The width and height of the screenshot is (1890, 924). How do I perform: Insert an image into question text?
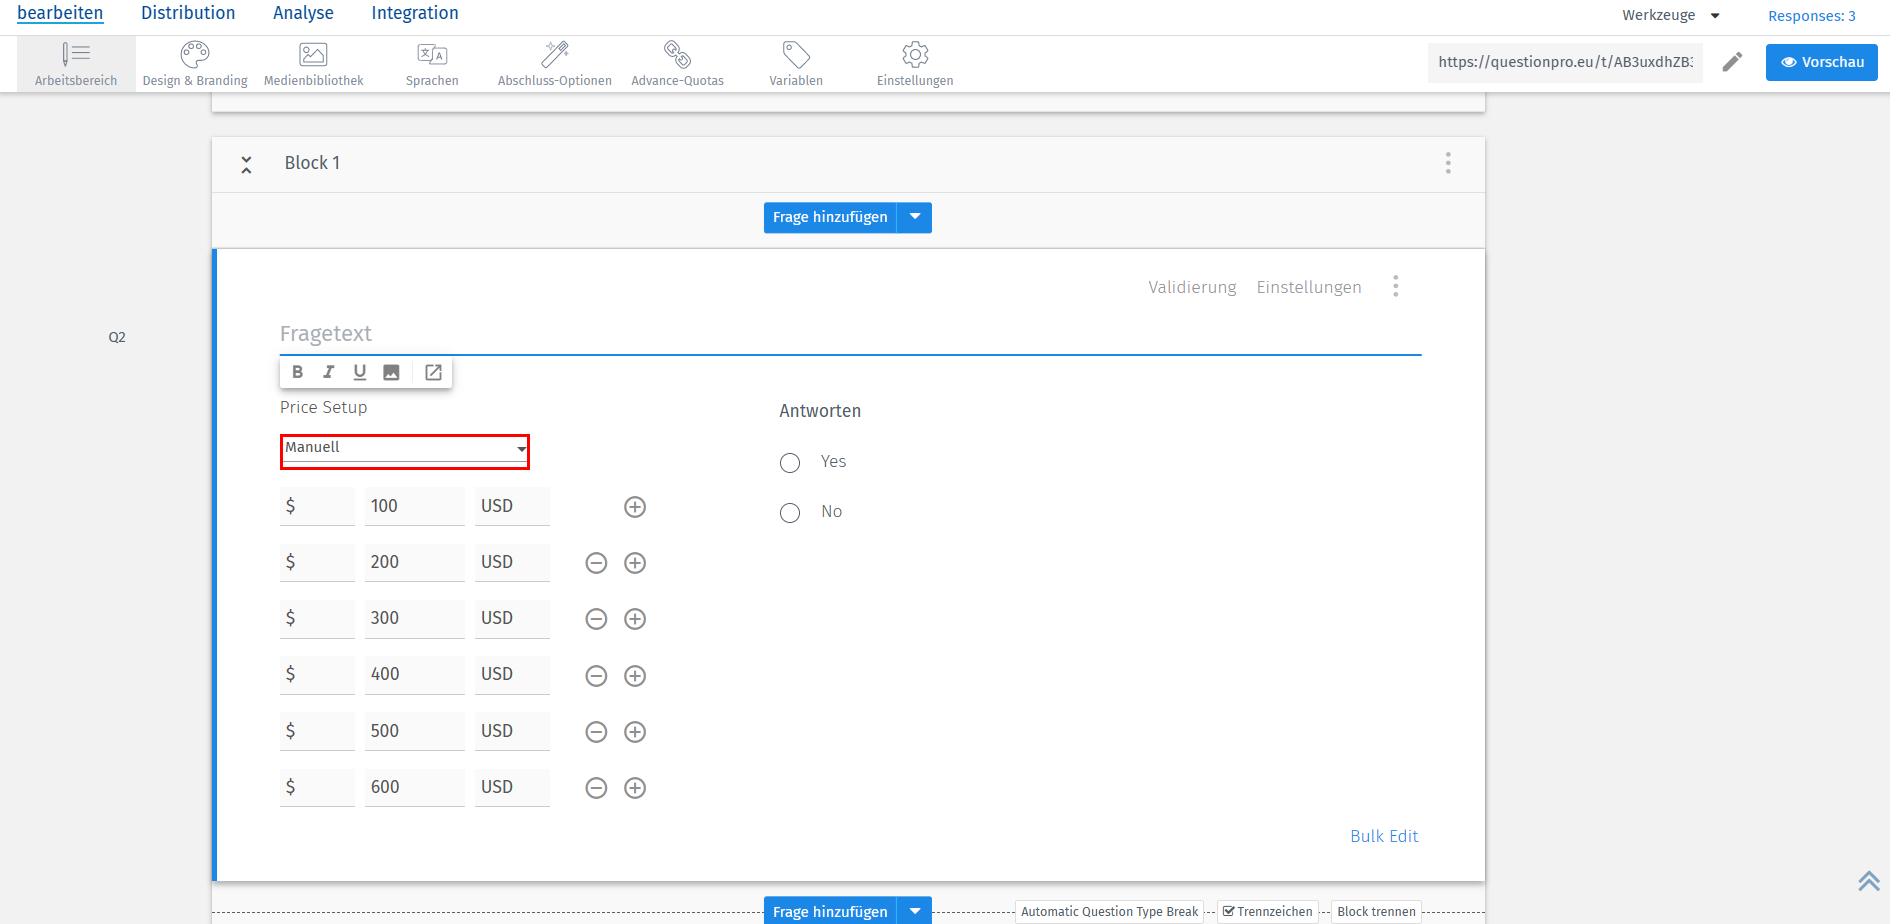[391, 372]
